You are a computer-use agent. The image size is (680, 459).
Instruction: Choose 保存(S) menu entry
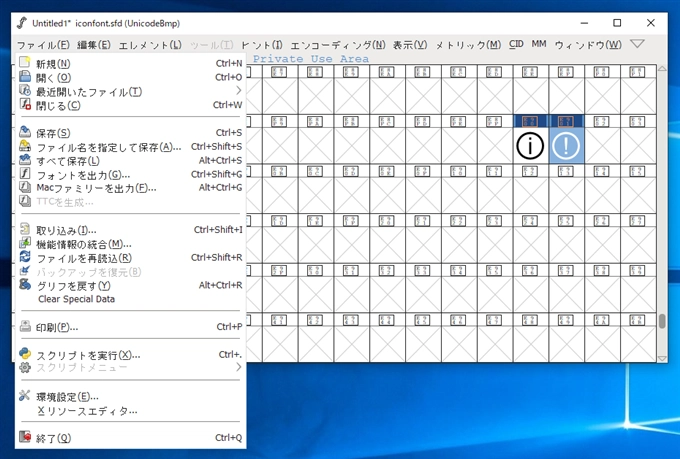[x=131, y=133]
